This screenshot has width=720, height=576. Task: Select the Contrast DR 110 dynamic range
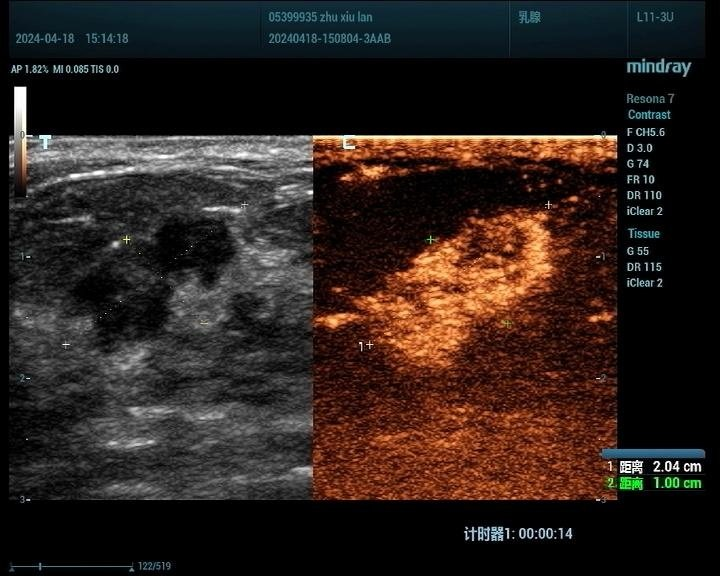(x=644, y=196)
